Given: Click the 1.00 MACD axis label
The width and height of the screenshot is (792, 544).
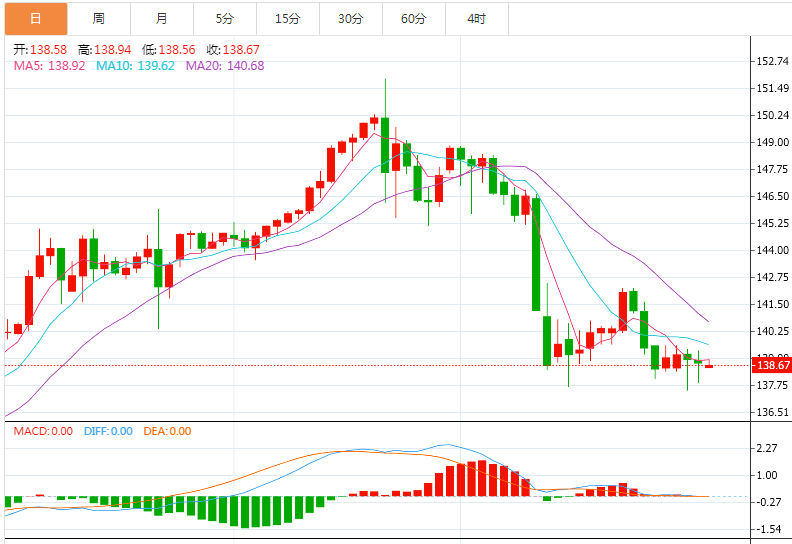Looking at the screenshot, I should pyautogui.click(x=767, y=475).
